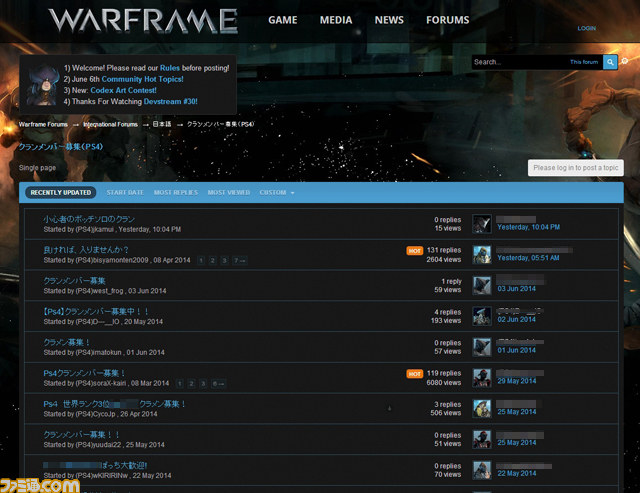Click the search magnifier button
This screenshot has width=640, height=493.
click(x=610, y=62)
